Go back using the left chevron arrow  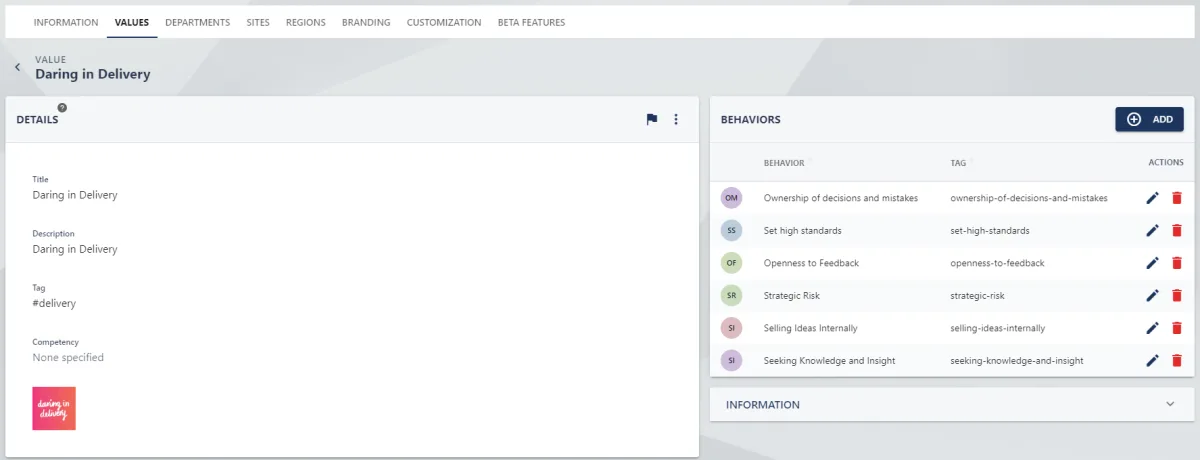(17, 67)
